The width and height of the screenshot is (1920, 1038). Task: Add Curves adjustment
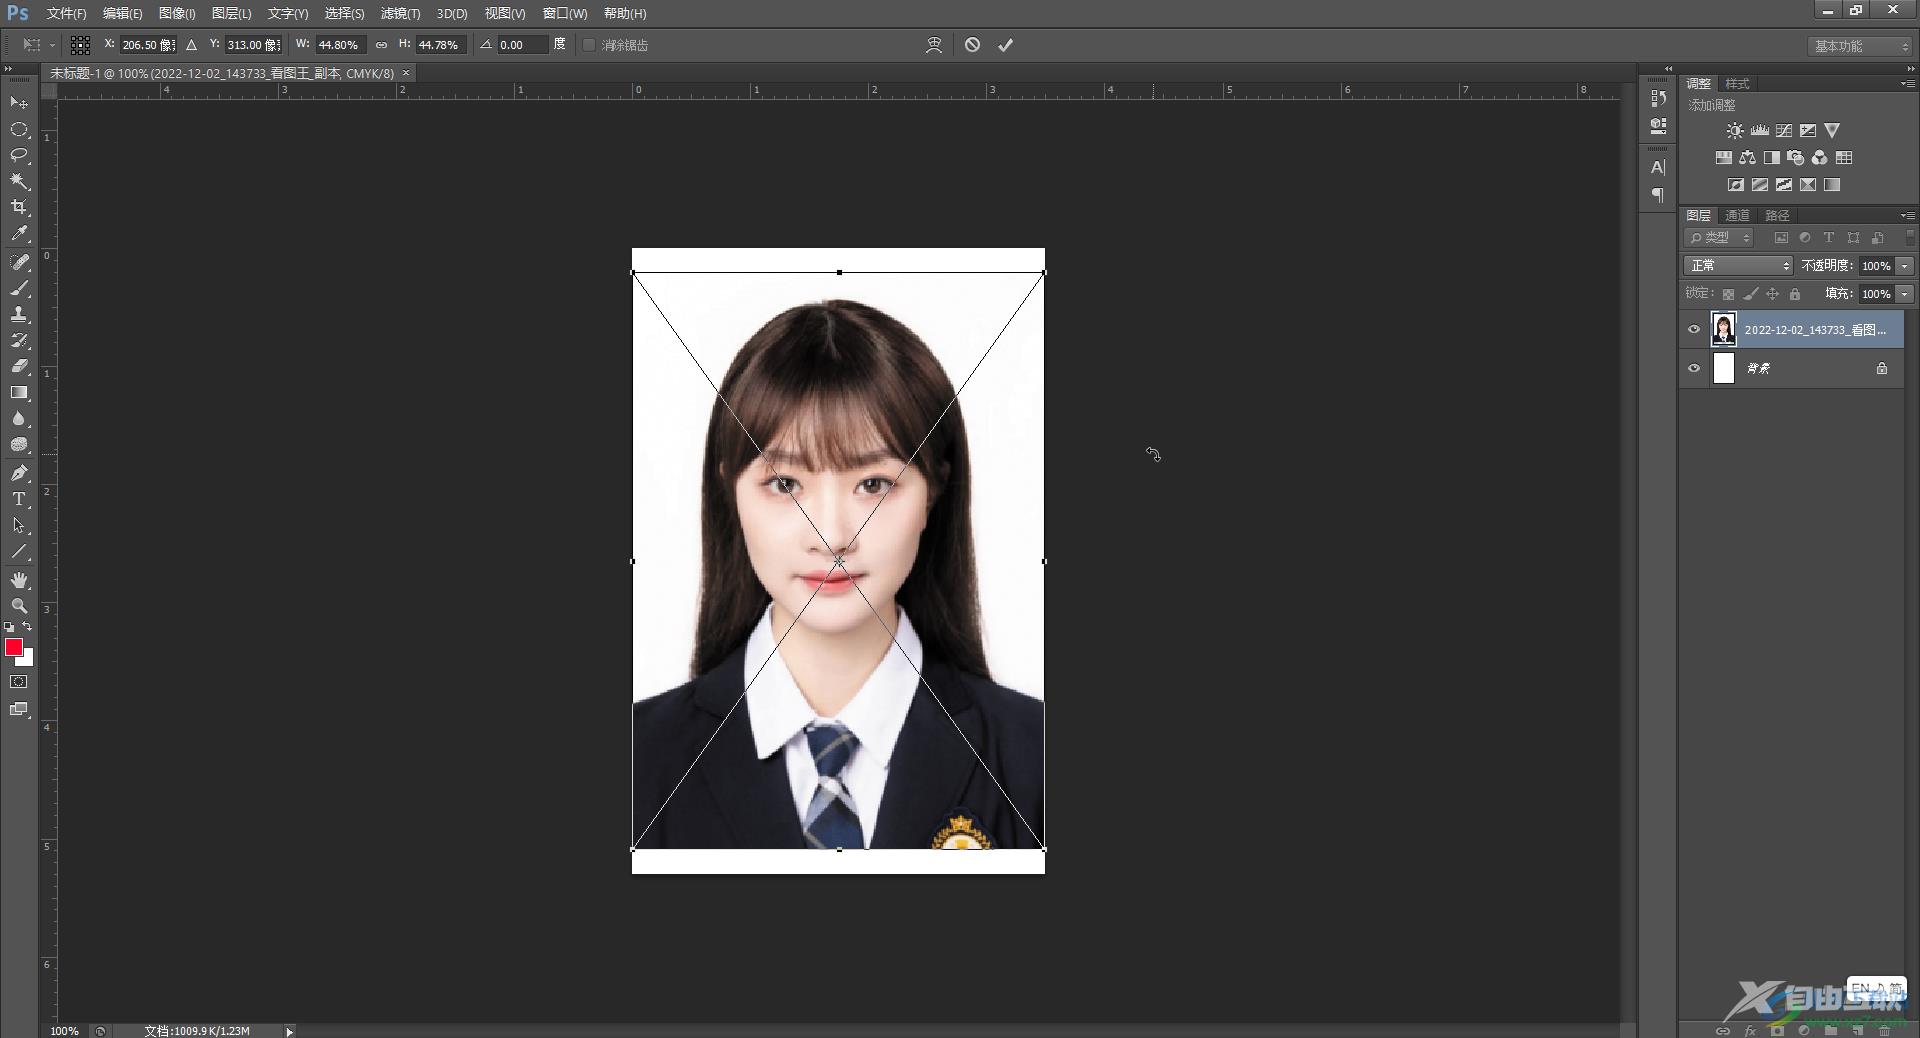[x=1783, y=131]
